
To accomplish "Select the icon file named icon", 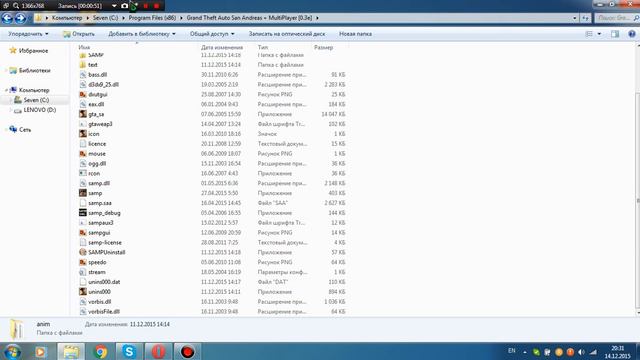I will (x=83, y=134).
